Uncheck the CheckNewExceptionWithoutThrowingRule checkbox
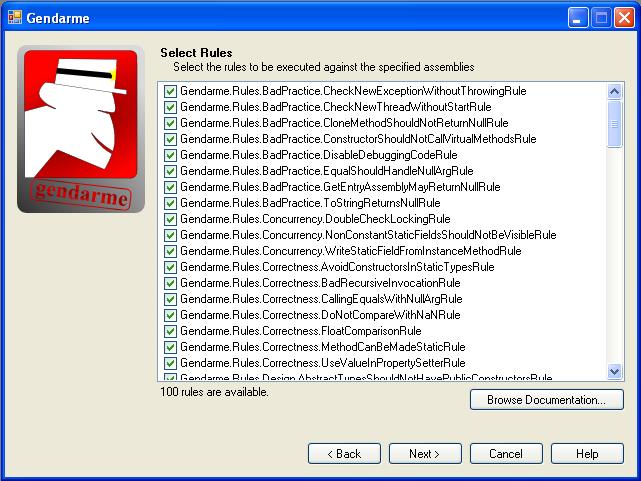641x481 pixels. [x=170, y=91]
